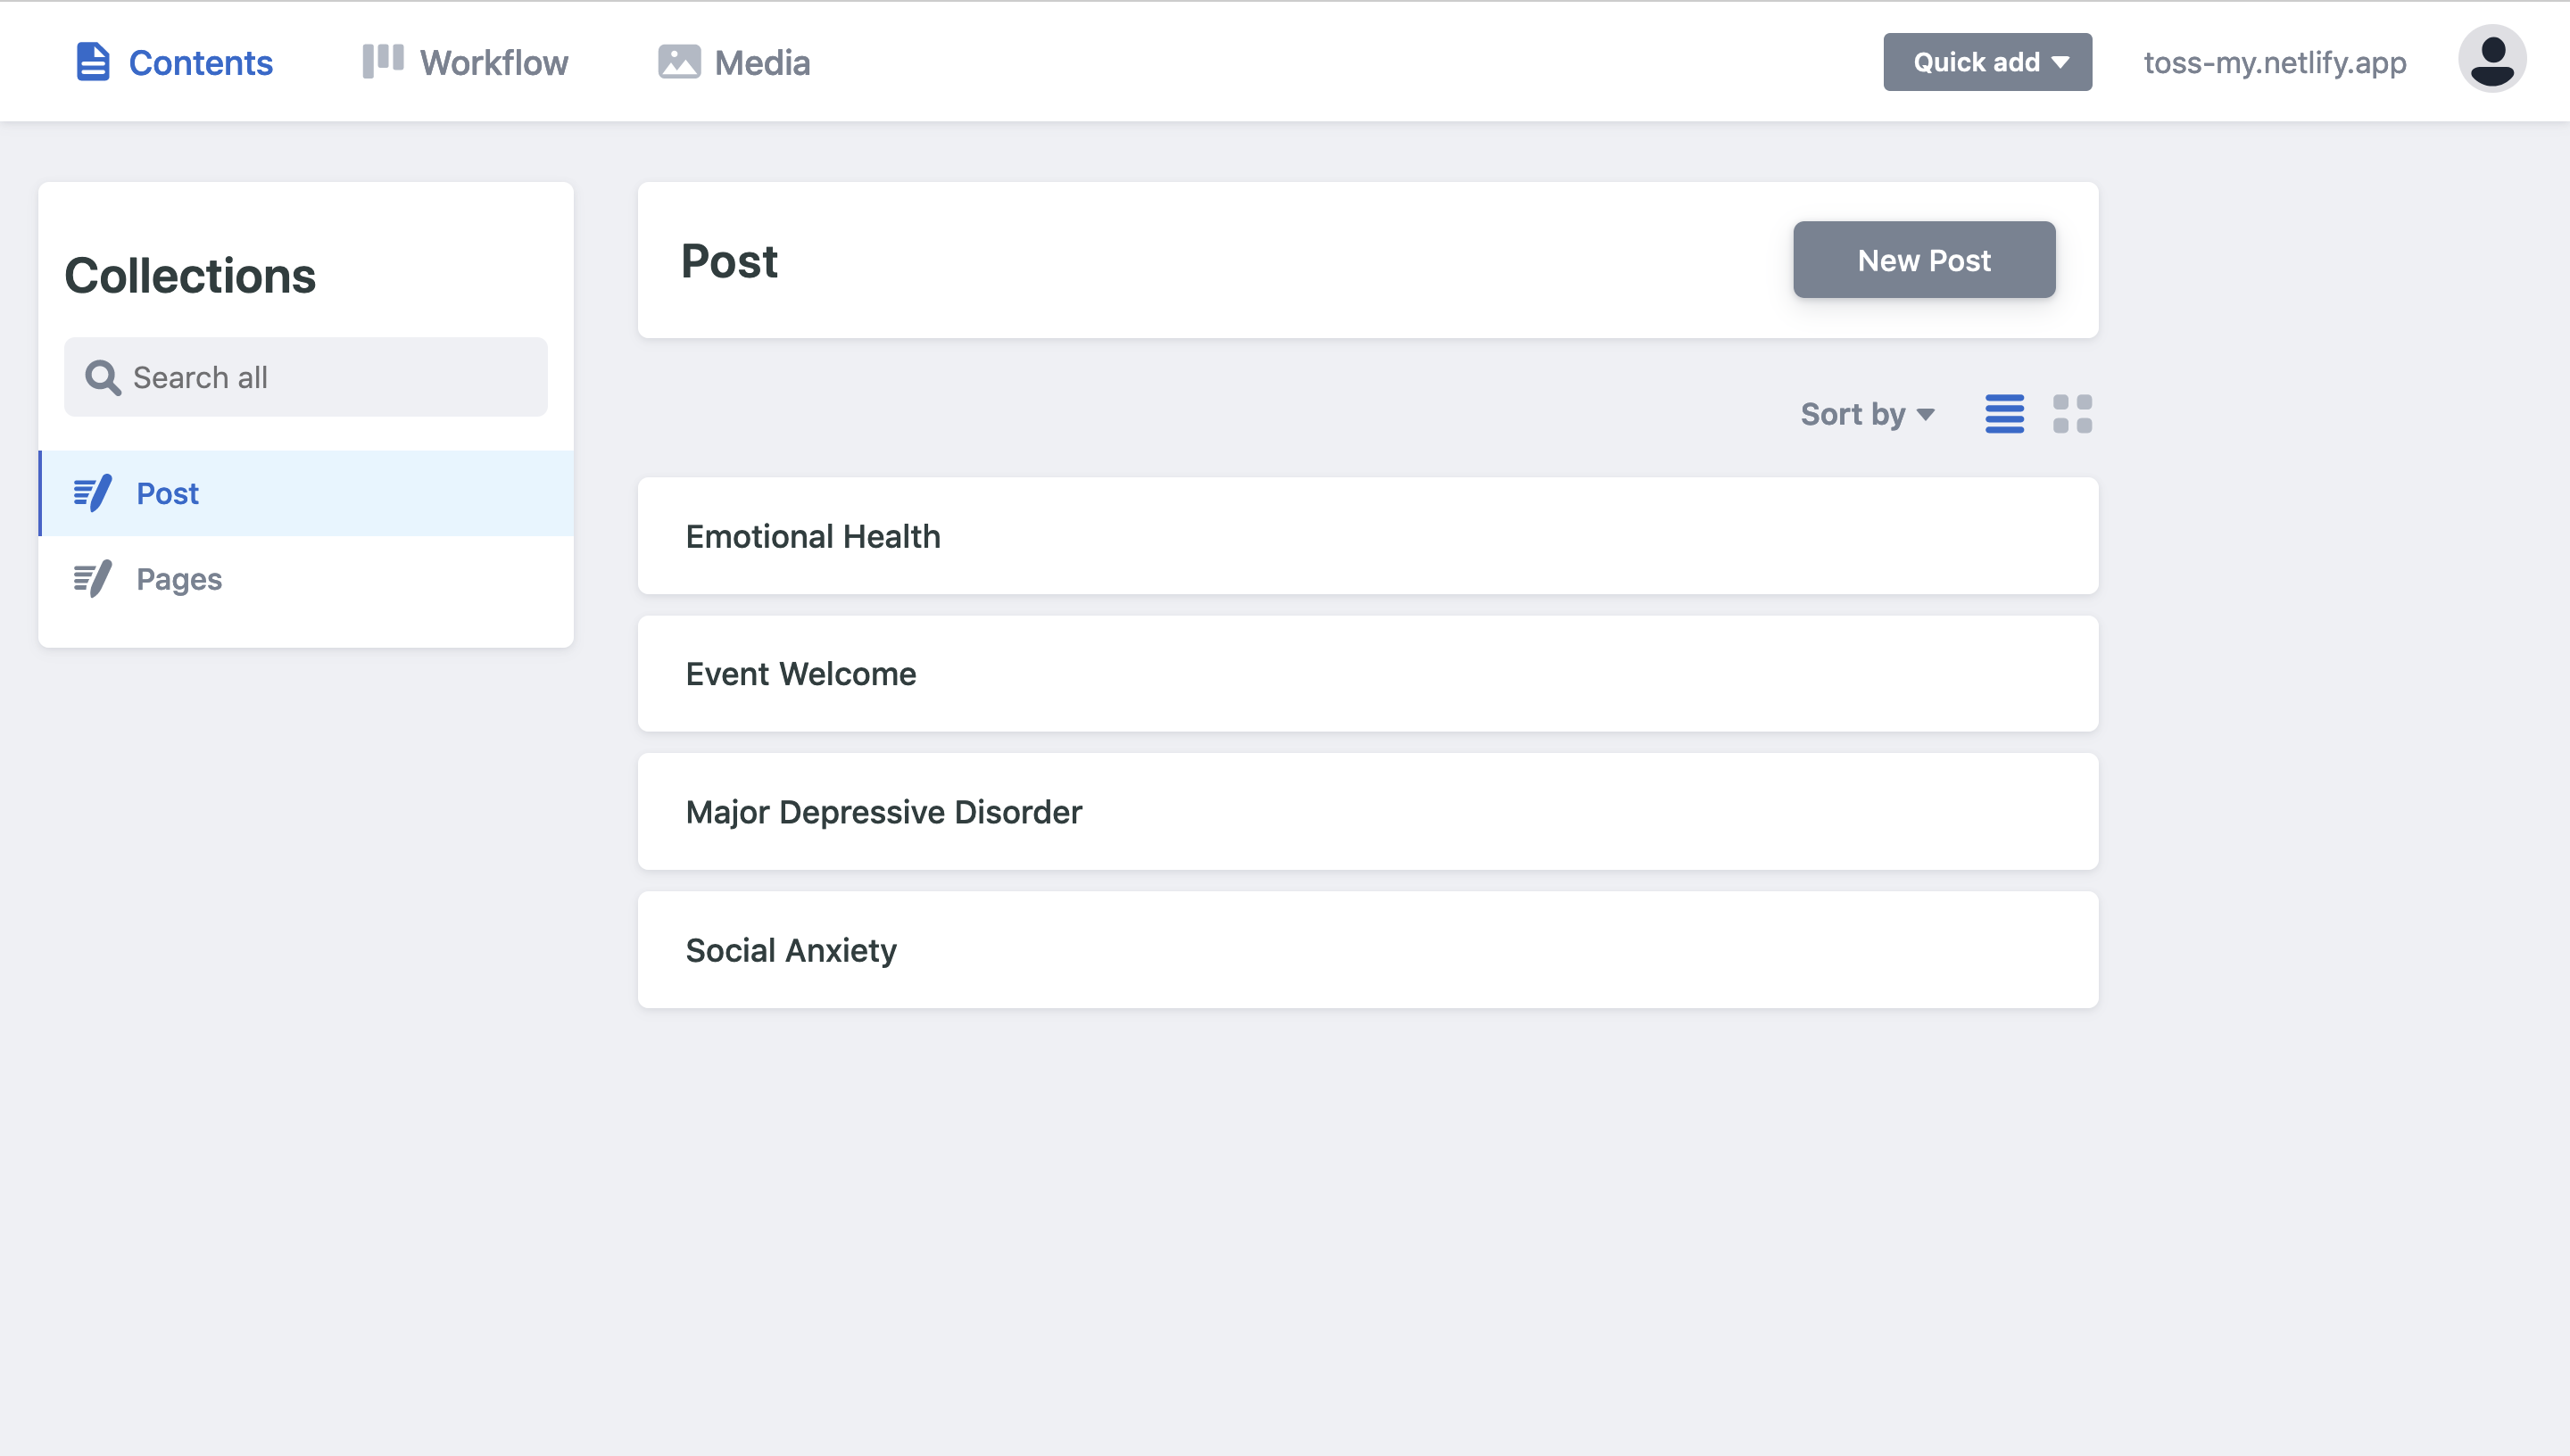This screenshot has width=2570, height=1456.
Task: Click inside the Search all field
Action: tap(305, 377)
